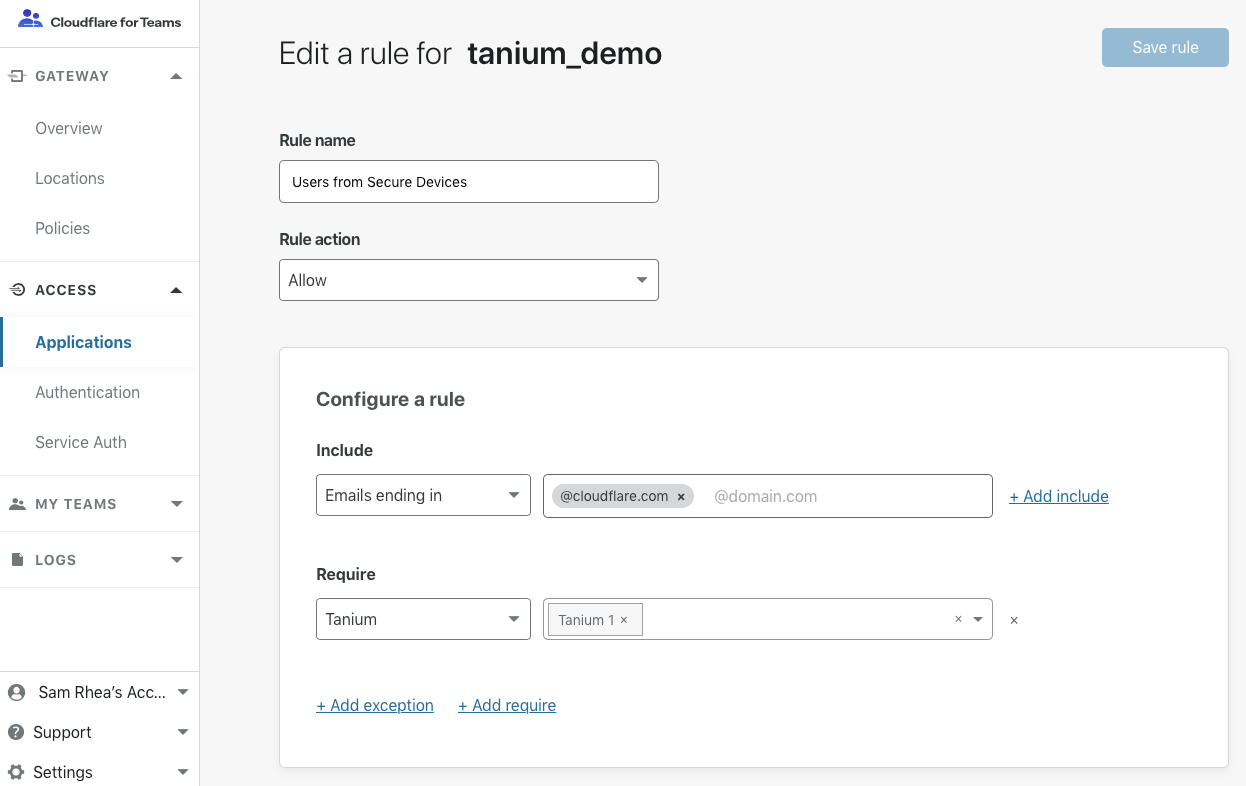
Task: Click the Add include link
Action: point(1059,496)
